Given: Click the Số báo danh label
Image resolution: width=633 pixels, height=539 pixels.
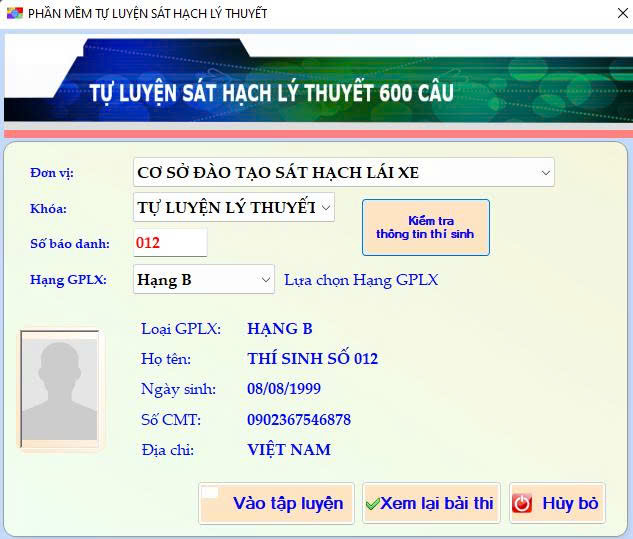Looking at the screenshot, I should point(70,243).
